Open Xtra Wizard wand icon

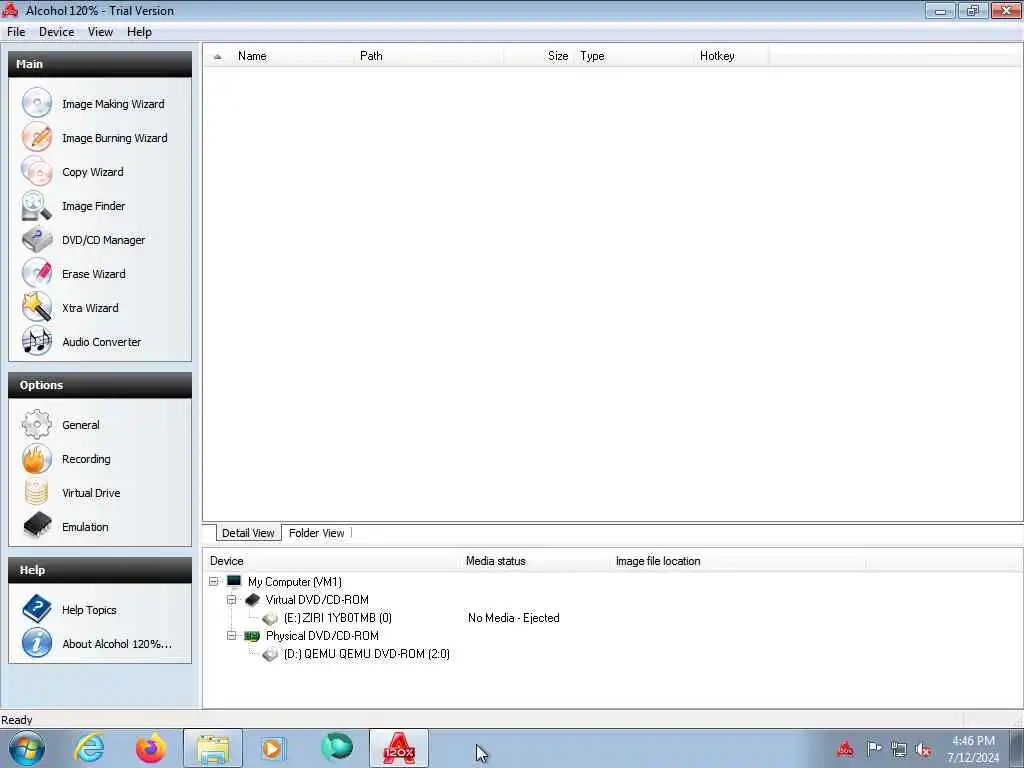coord(37,307)
